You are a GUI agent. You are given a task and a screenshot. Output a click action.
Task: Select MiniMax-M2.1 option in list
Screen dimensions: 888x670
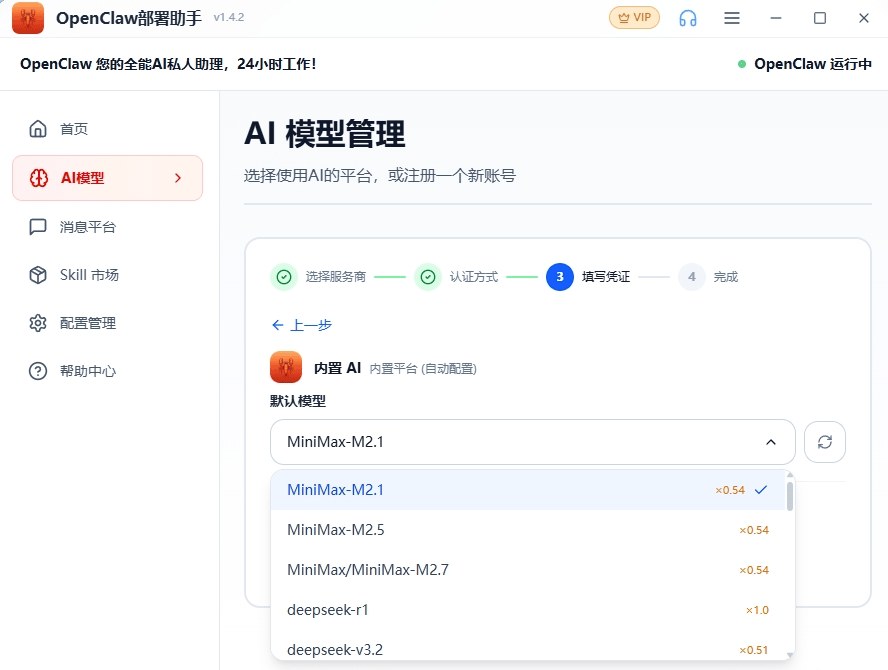click(x=529, y=490)
